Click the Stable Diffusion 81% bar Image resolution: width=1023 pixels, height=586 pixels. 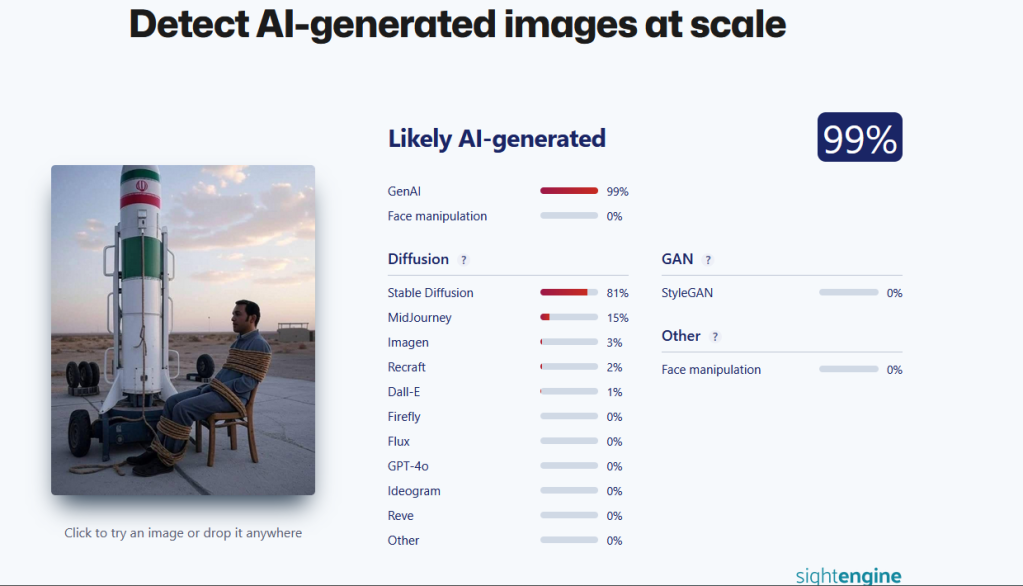[569, 293]
